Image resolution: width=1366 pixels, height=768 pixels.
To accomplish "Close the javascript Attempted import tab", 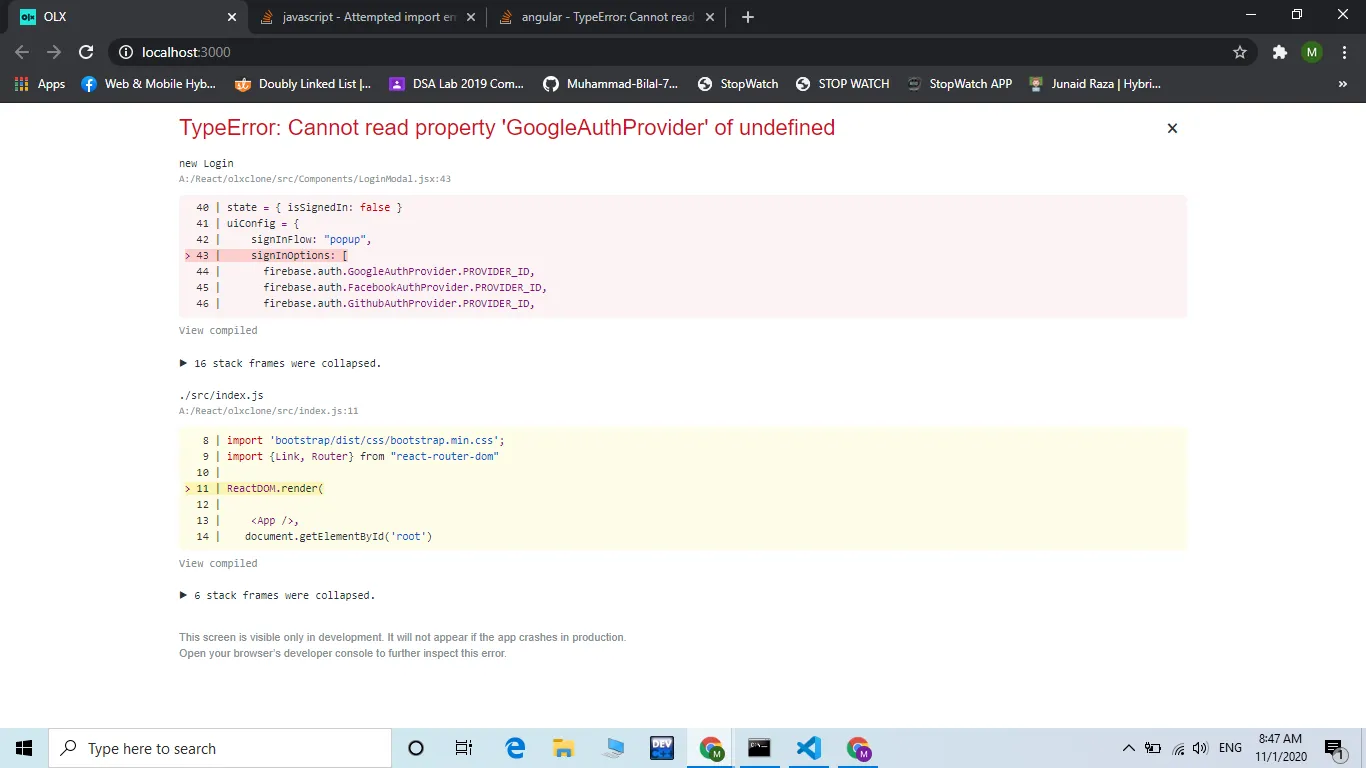I will (470, 17).
